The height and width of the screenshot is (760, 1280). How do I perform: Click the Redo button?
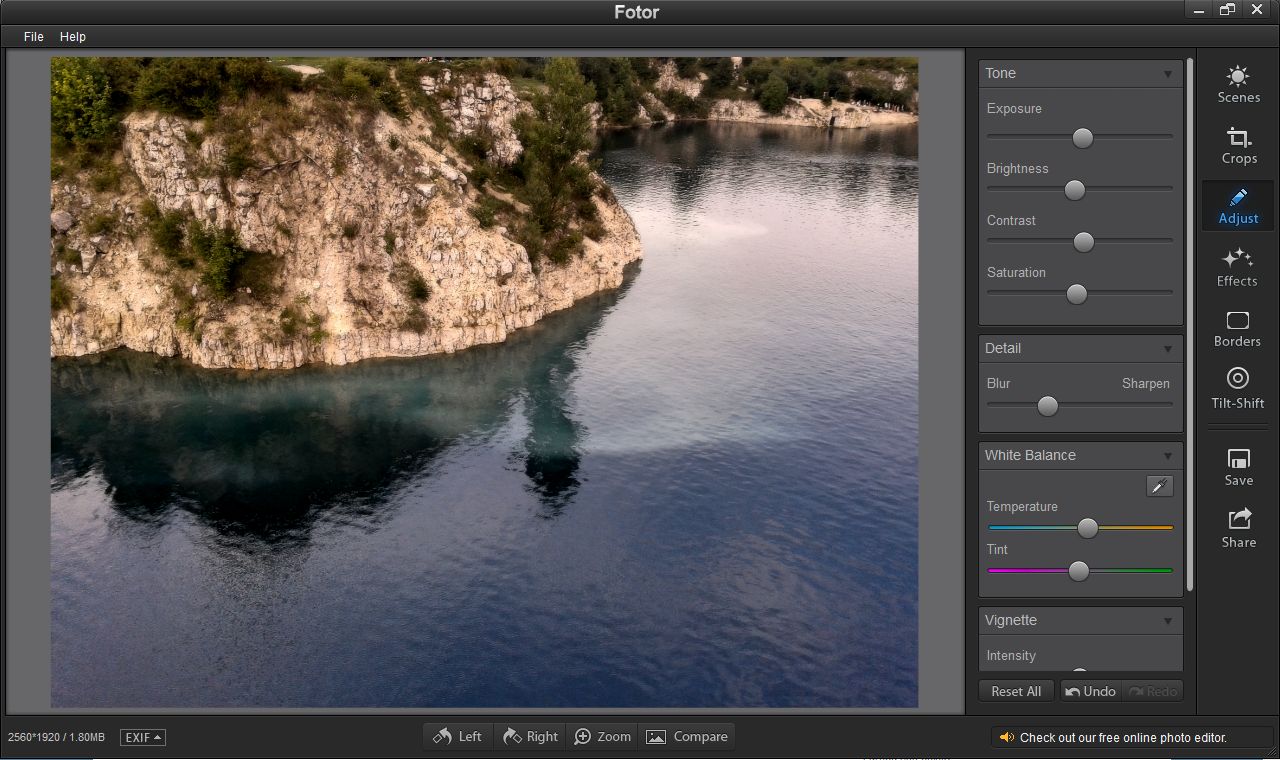1152,691
